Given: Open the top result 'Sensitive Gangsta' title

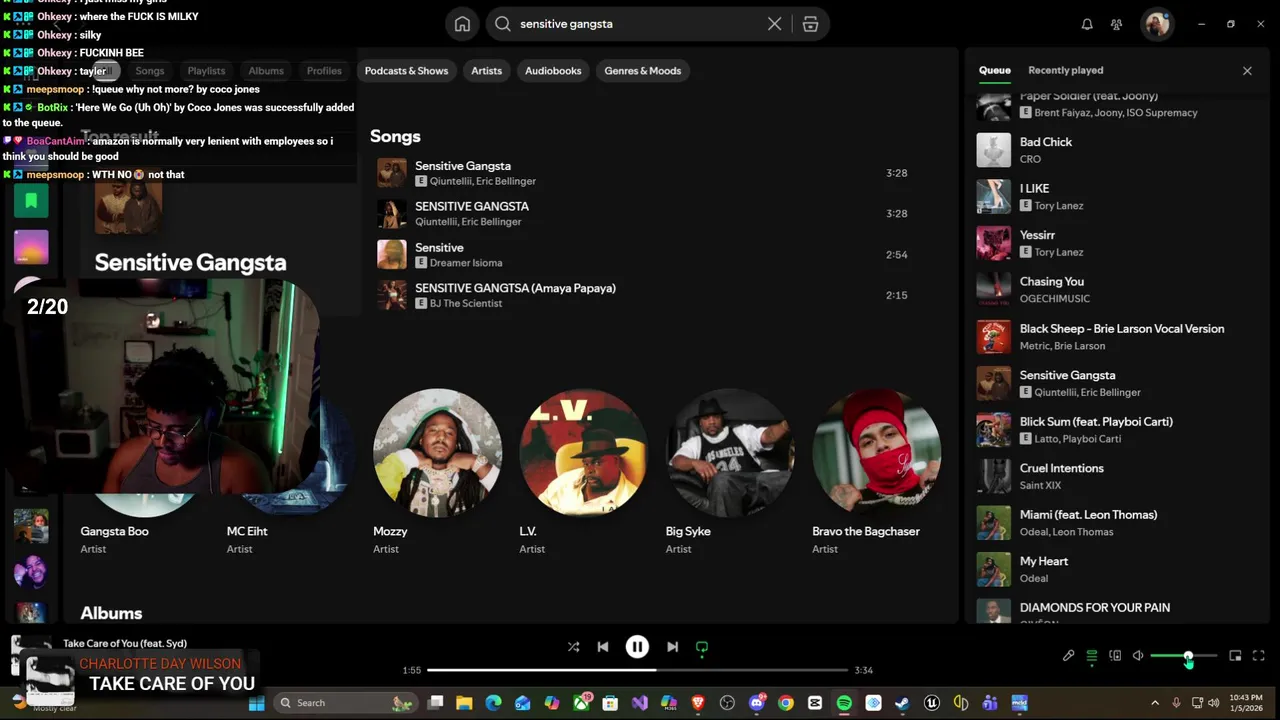Looking at the screenshot, I should (190, 262).
